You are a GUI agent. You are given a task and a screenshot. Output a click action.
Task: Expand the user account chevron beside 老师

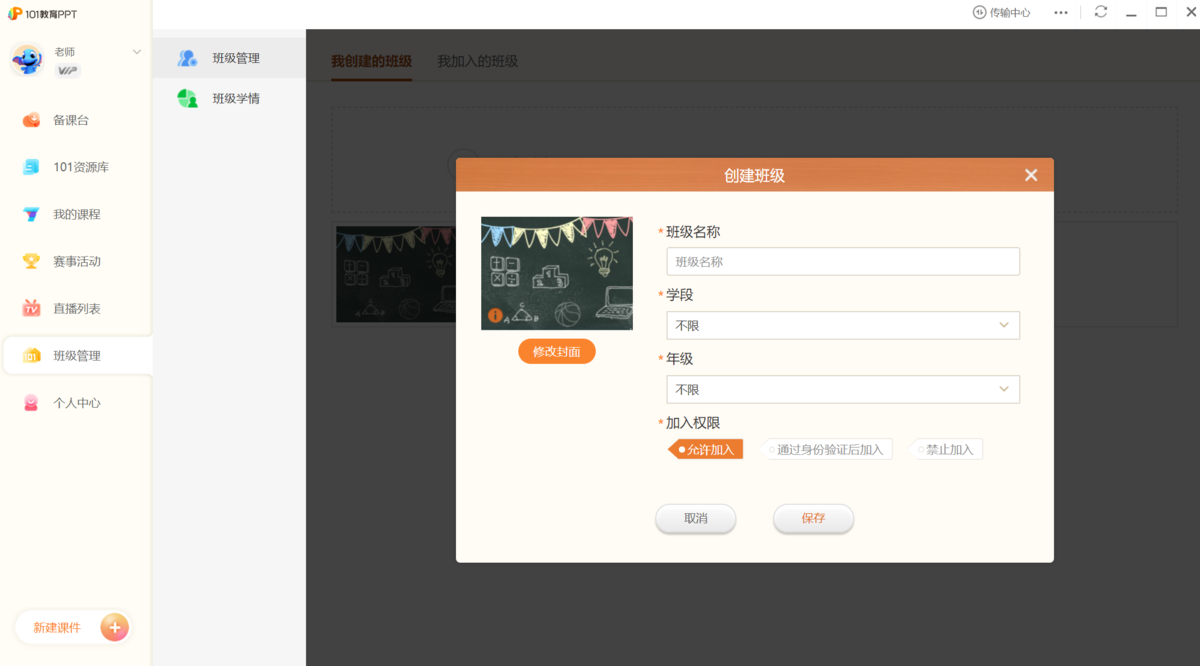pos(137,52)
